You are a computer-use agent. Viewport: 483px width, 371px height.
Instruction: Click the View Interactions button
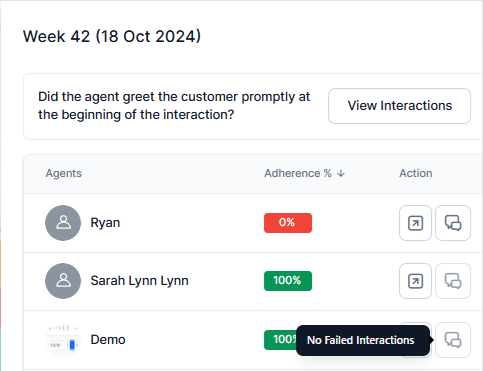click(399, 106)
